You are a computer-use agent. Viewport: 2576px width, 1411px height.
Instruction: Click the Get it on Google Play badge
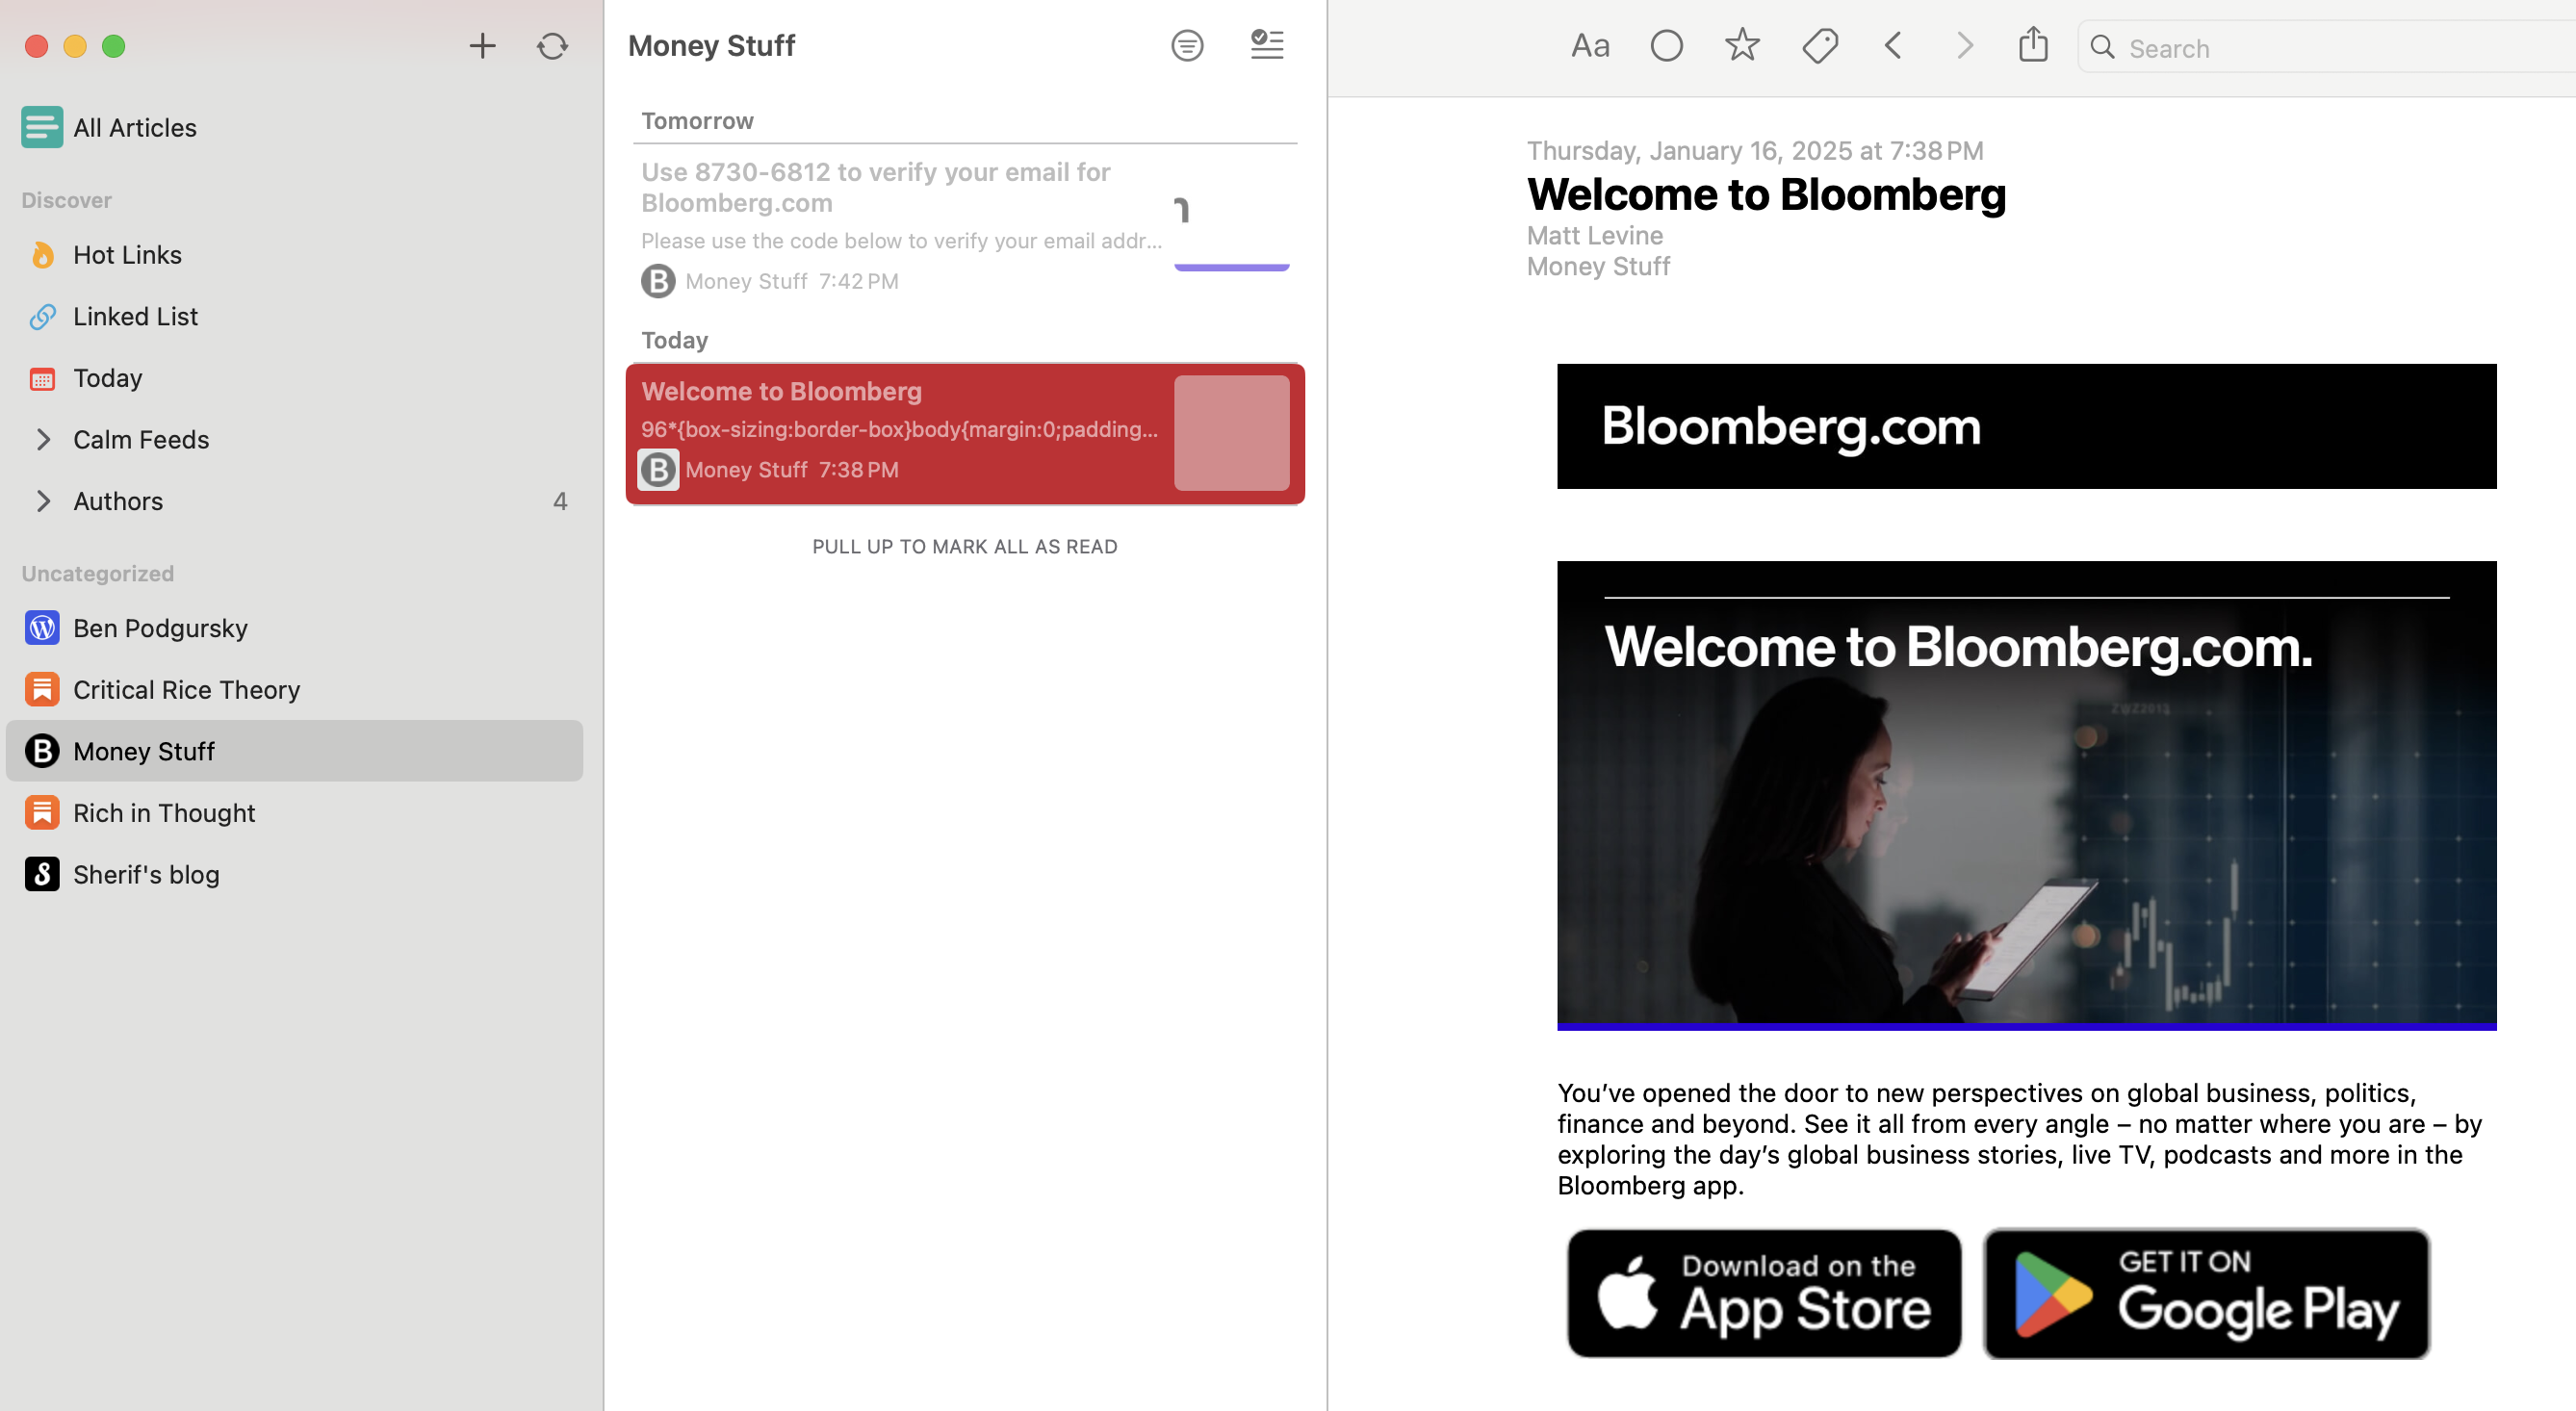pos(2206,1293)
